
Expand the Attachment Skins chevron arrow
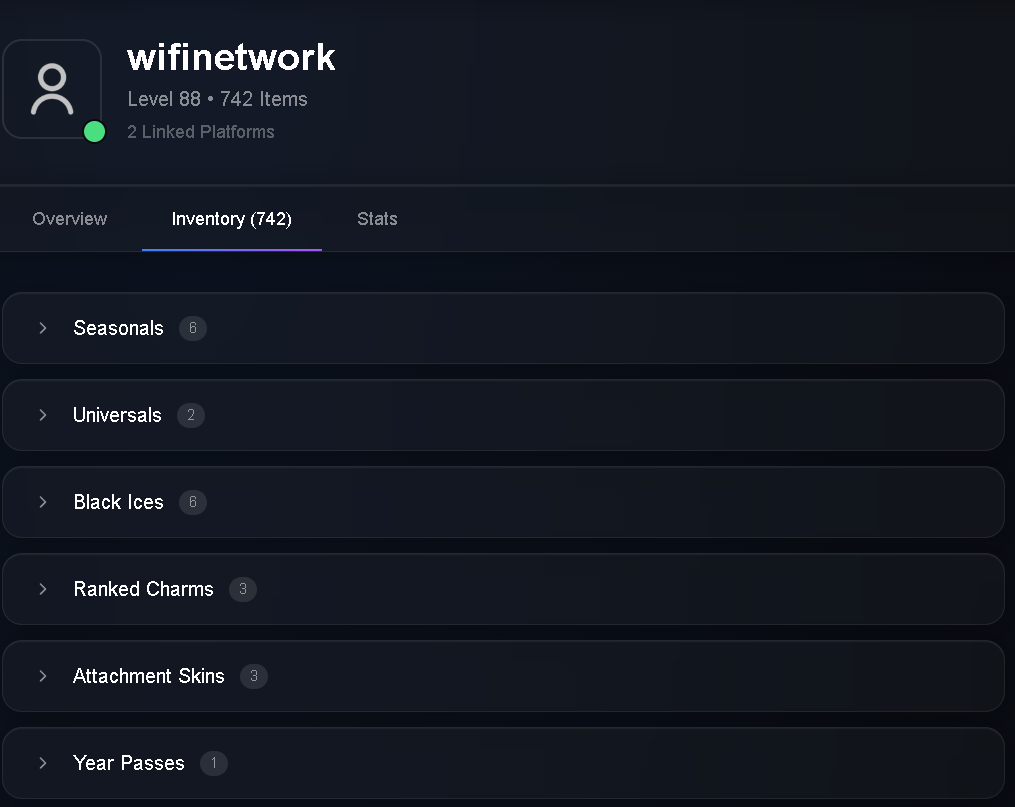[x=43, y=676]
